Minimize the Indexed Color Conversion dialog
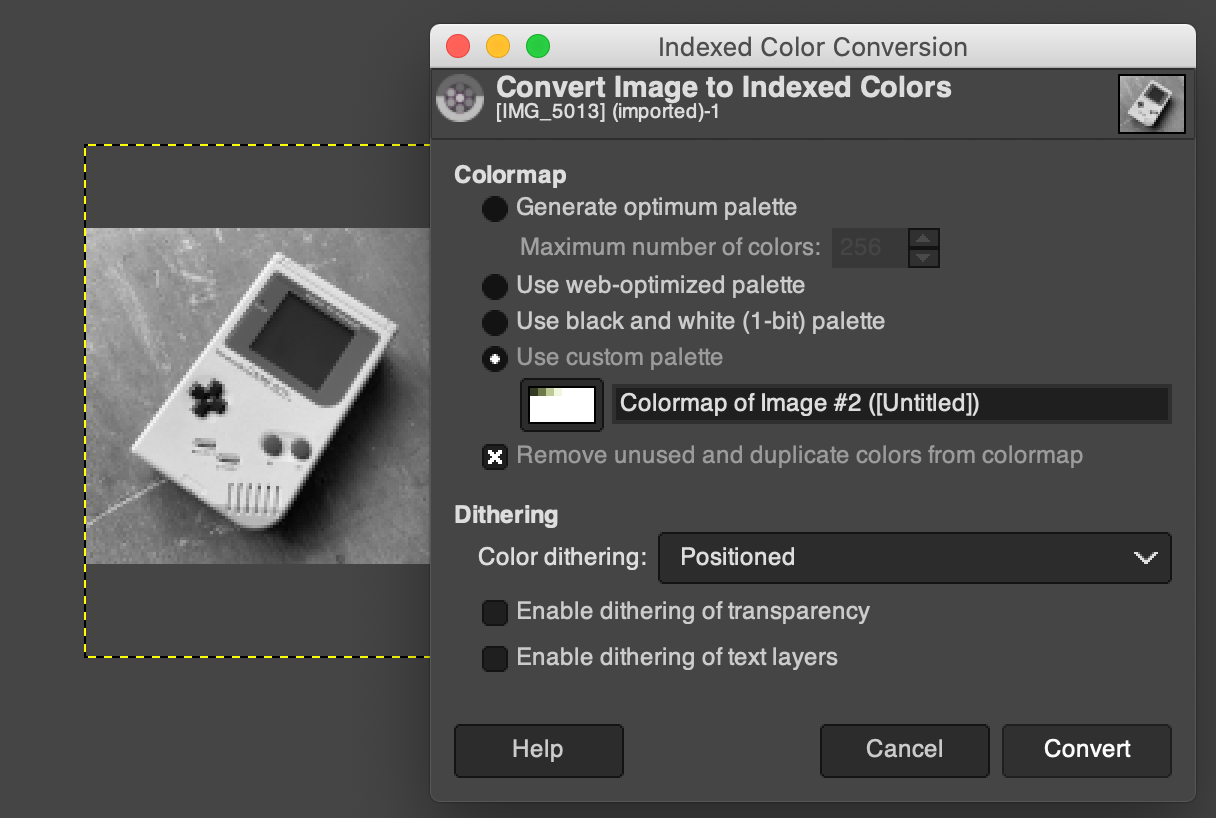This screenshot has width=1216, height=818. [498, 46]
